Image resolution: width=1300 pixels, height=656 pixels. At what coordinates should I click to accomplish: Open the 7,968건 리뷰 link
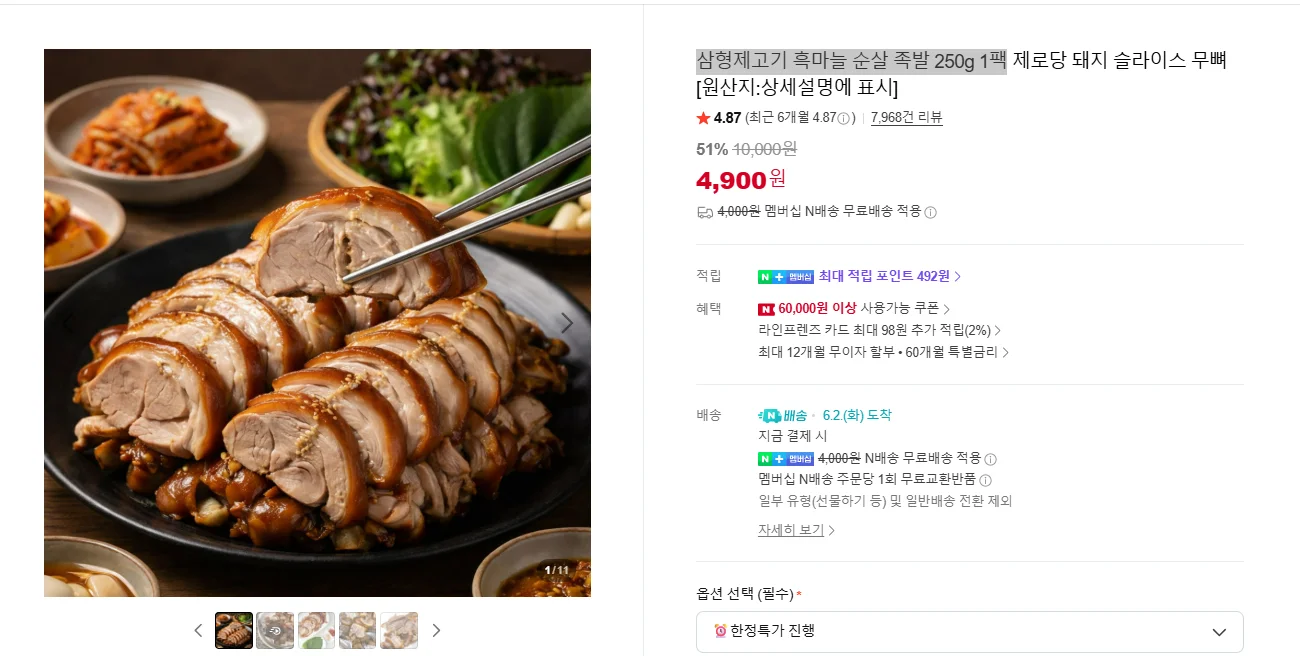(906, 118)
